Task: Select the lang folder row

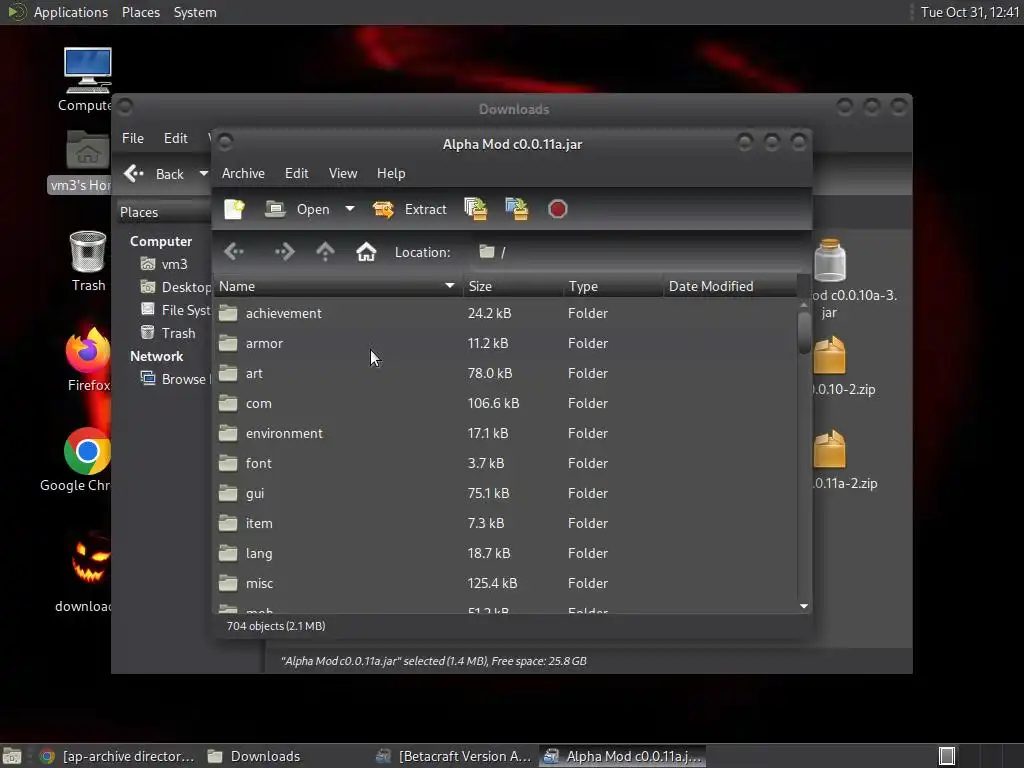Action: (505, 554)
